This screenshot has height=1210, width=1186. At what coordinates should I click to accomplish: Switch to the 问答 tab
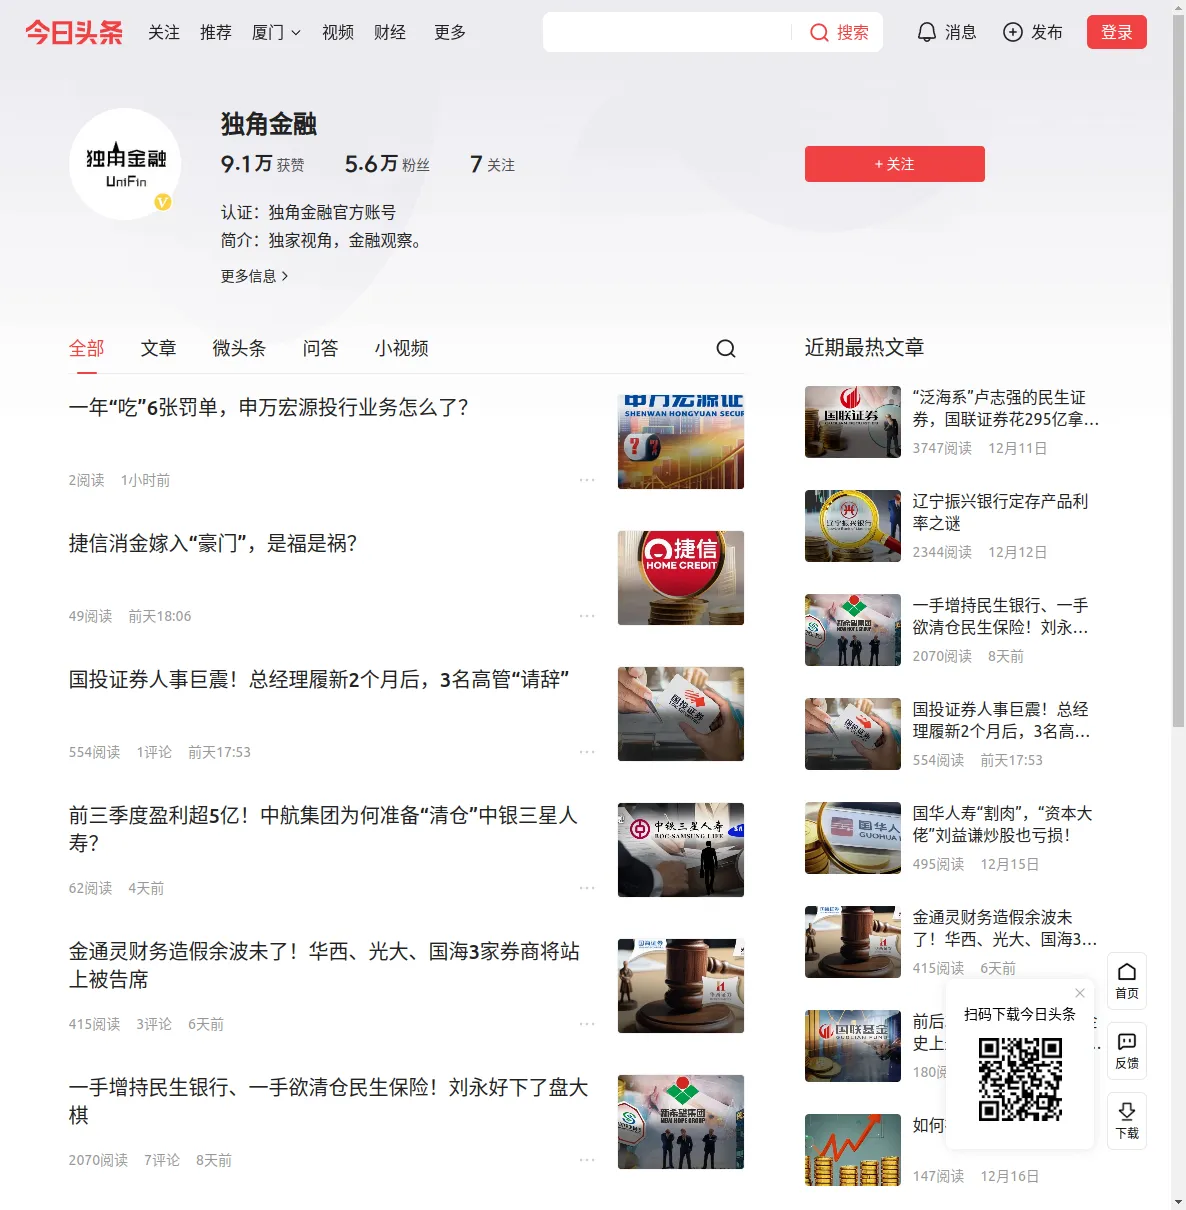pyautogui.click(x=320, y=348)
